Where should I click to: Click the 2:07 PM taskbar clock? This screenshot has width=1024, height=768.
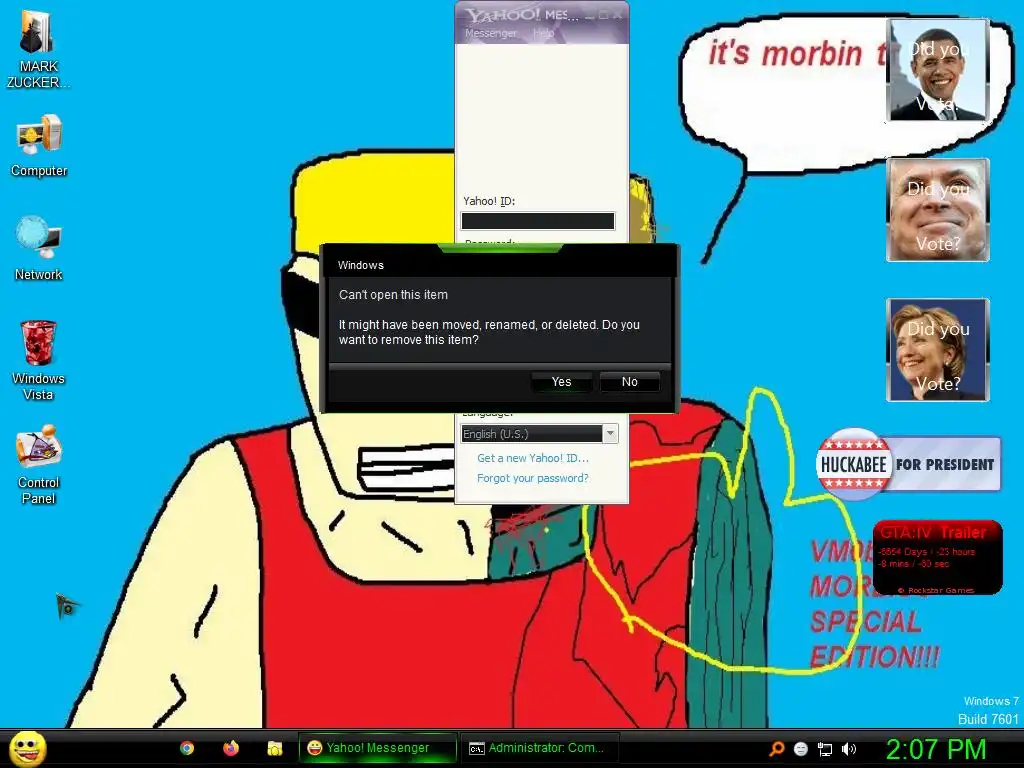click(x=936, y=749)
